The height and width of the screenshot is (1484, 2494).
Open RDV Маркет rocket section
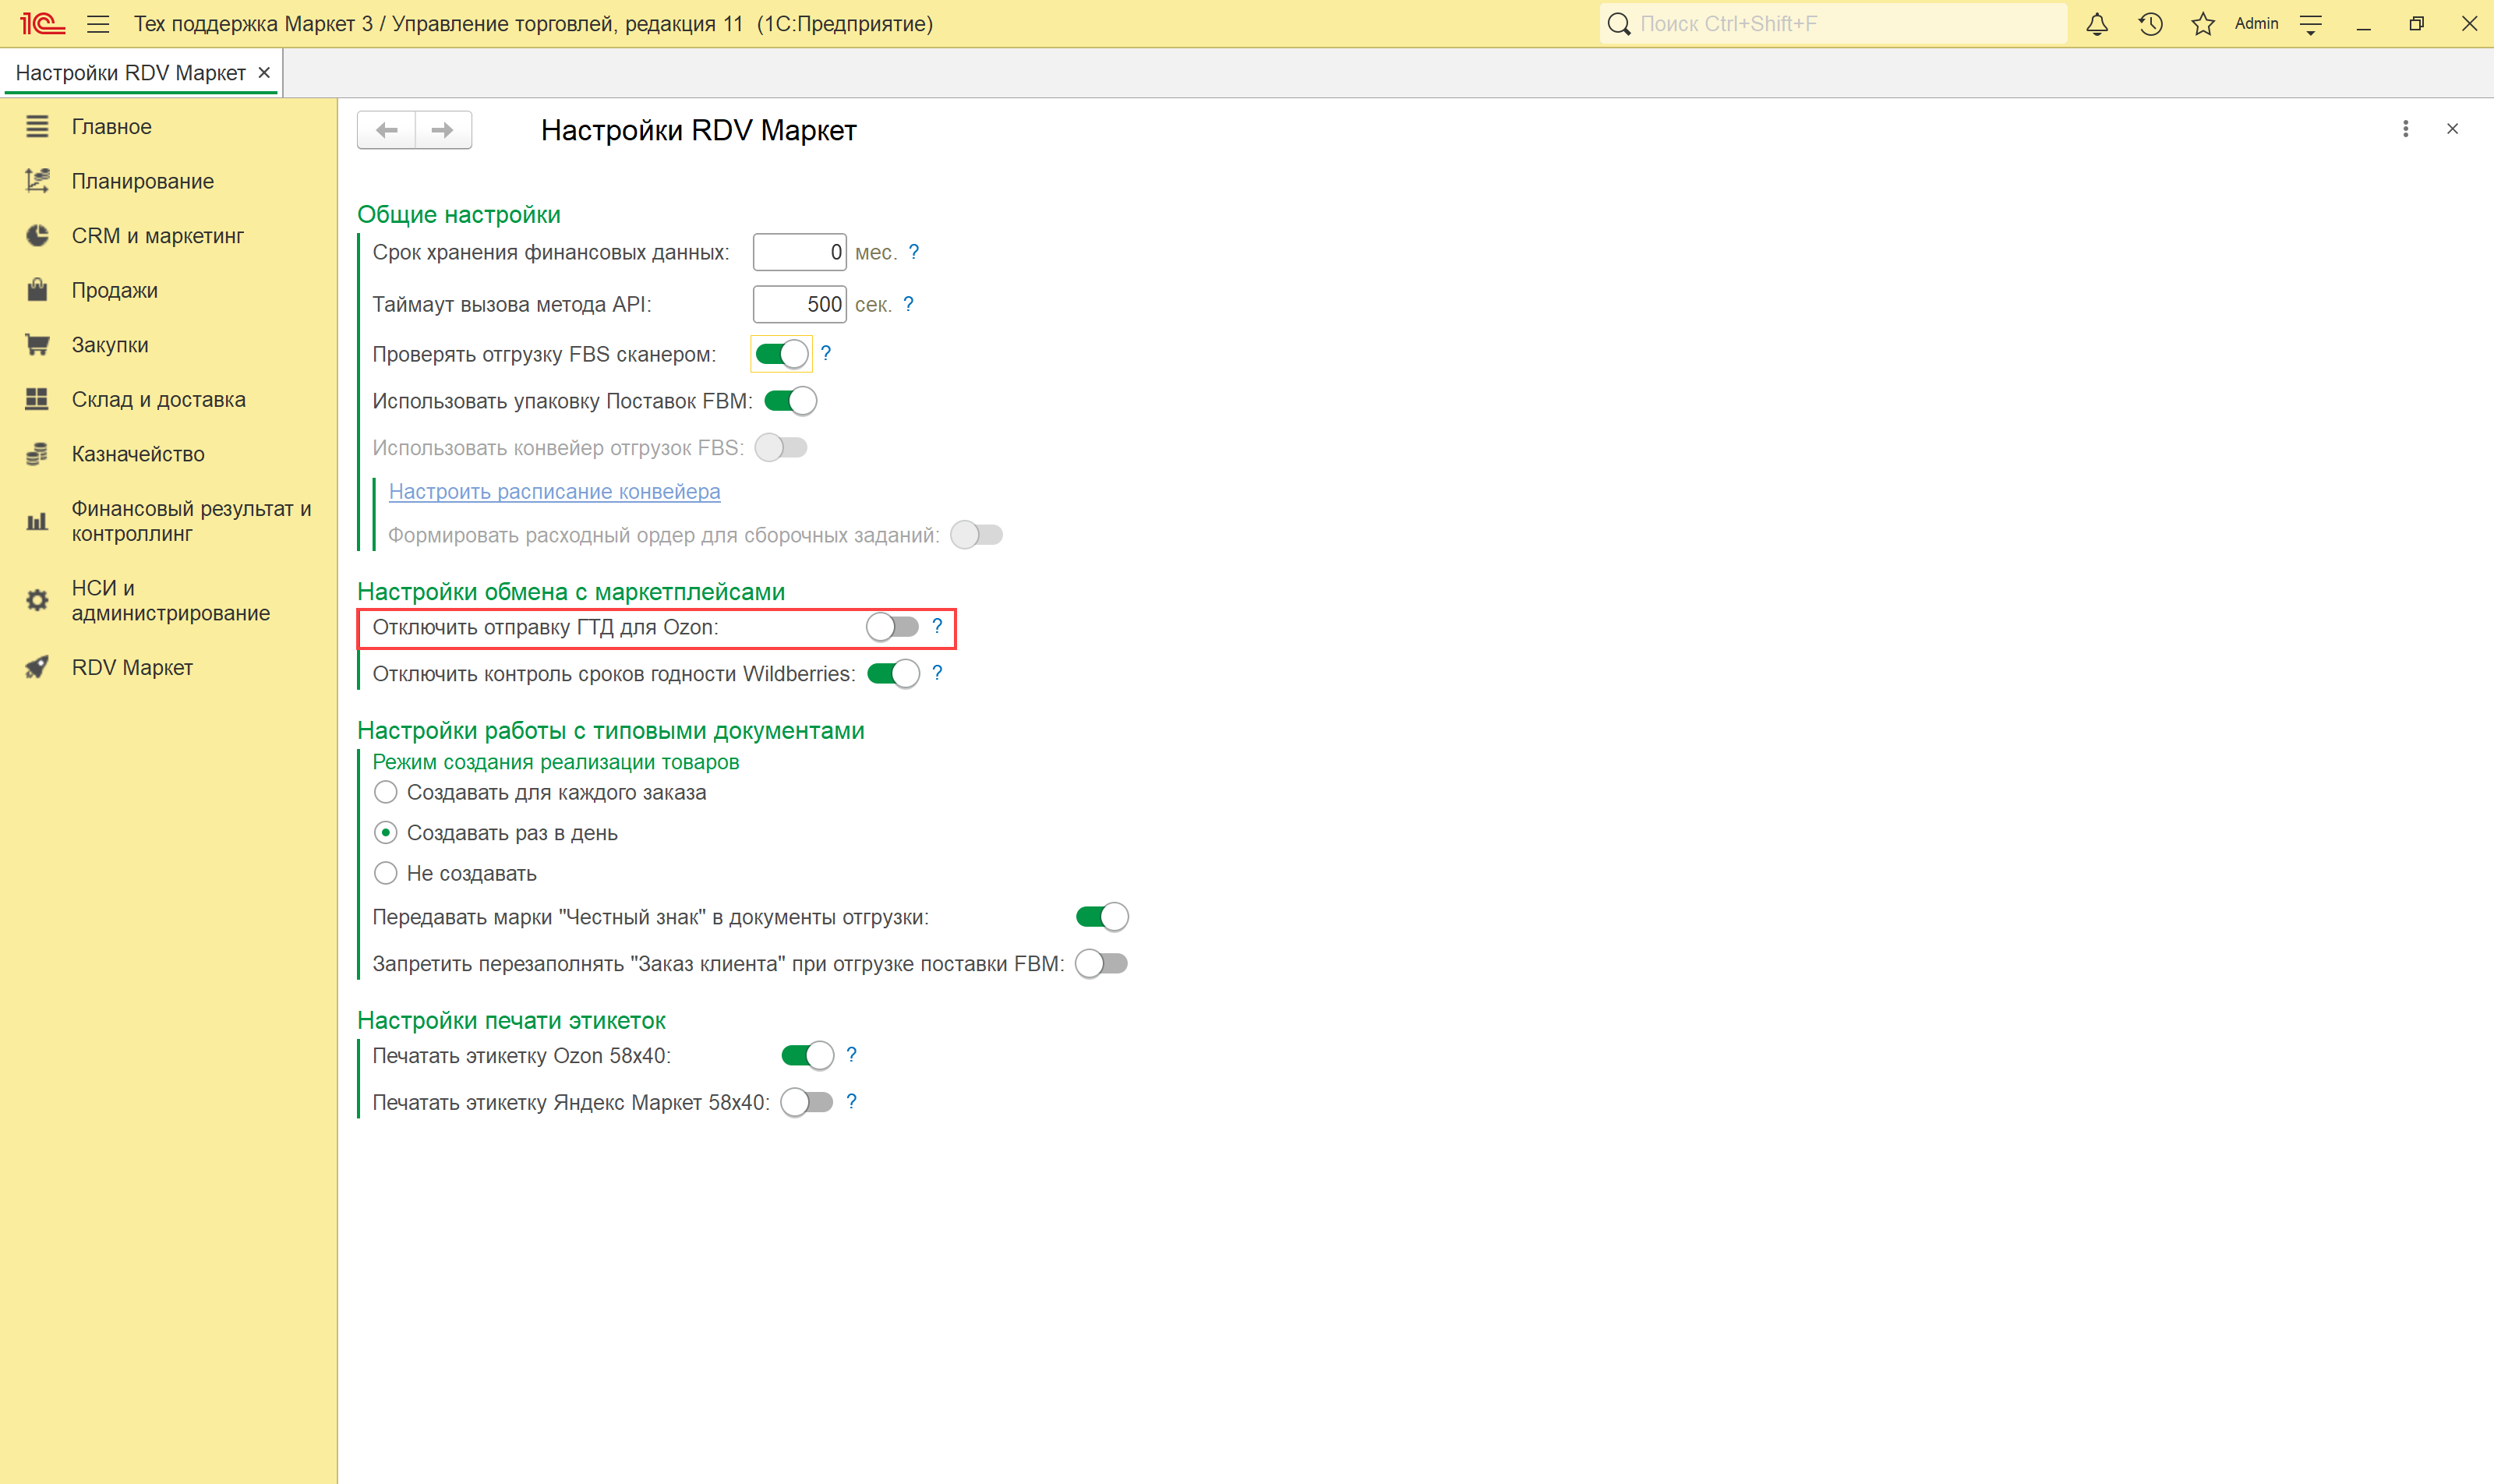(x=131, y=667)
